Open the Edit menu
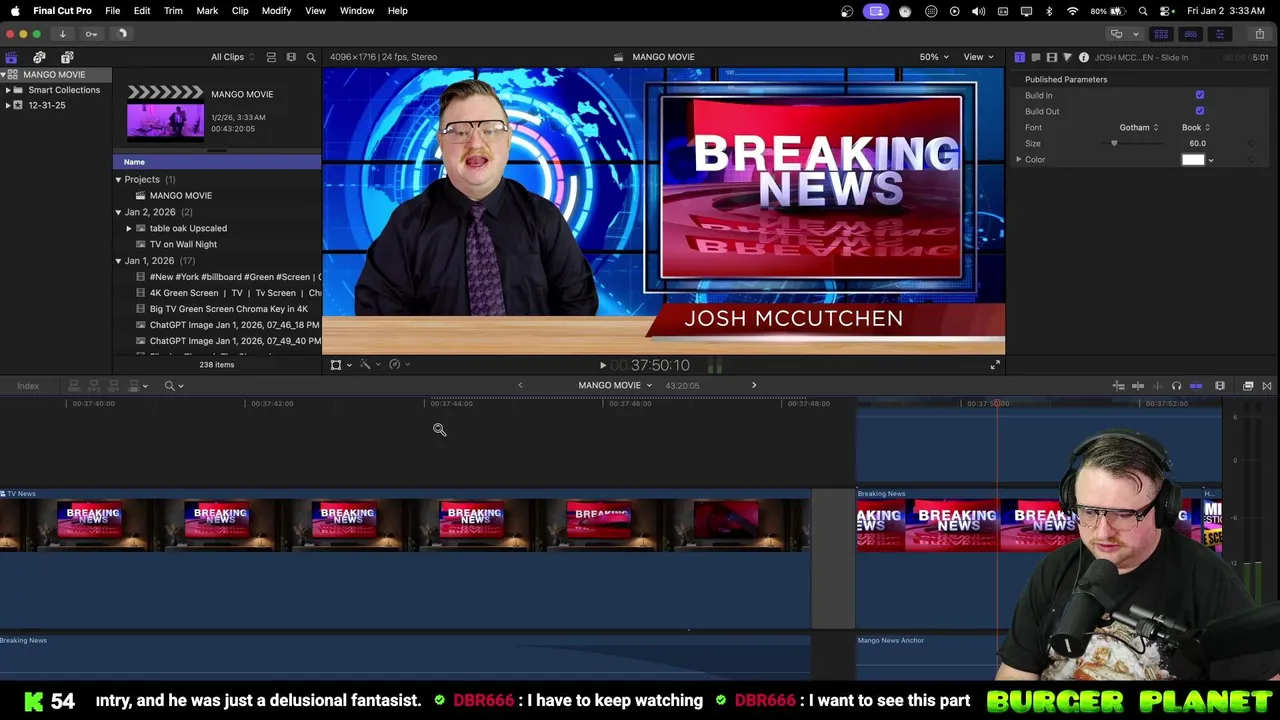The width and height of the screenshot is (1280, 720). (142, 11)
